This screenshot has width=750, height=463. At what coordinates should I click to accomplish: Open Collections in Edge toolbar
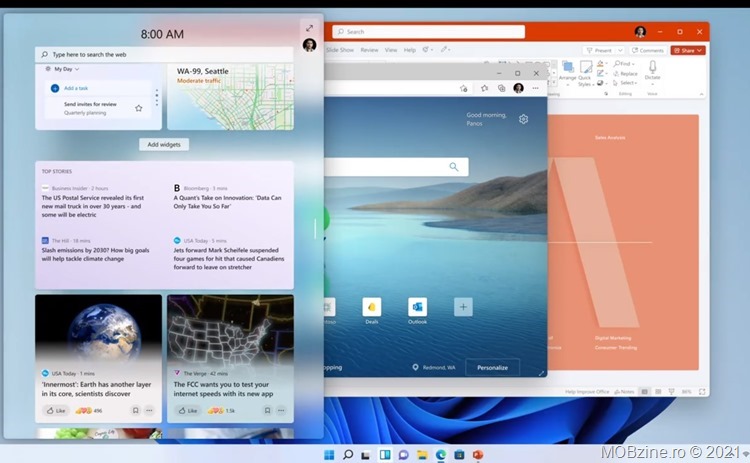pos(501,88)
